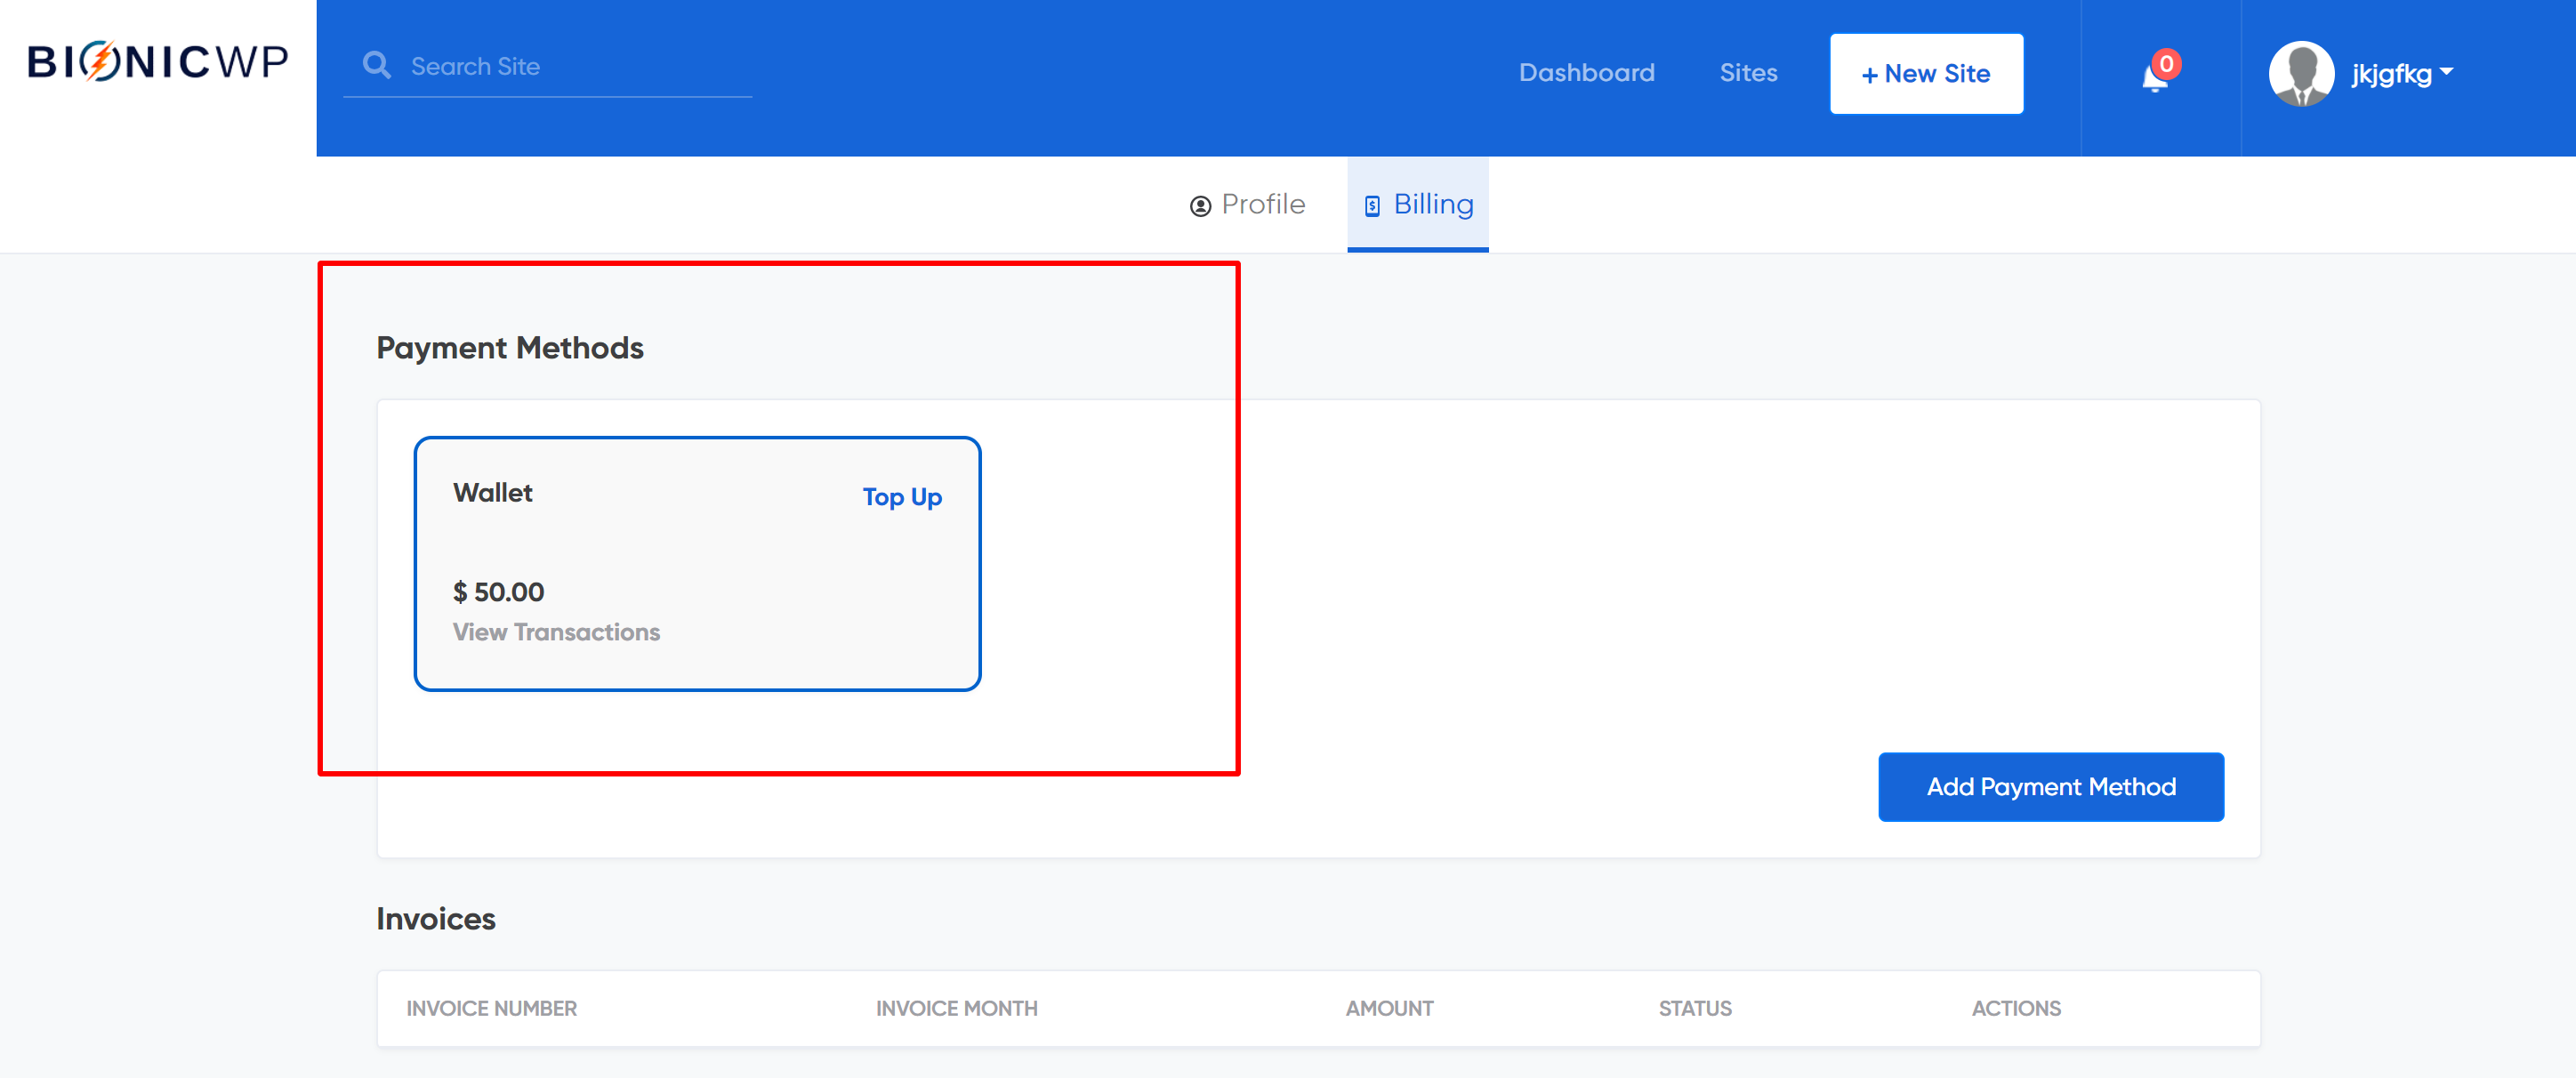This screenshot has width=2576, height=1078.
Task: Click the BionicWP logo
Action: tap(158, 62)
